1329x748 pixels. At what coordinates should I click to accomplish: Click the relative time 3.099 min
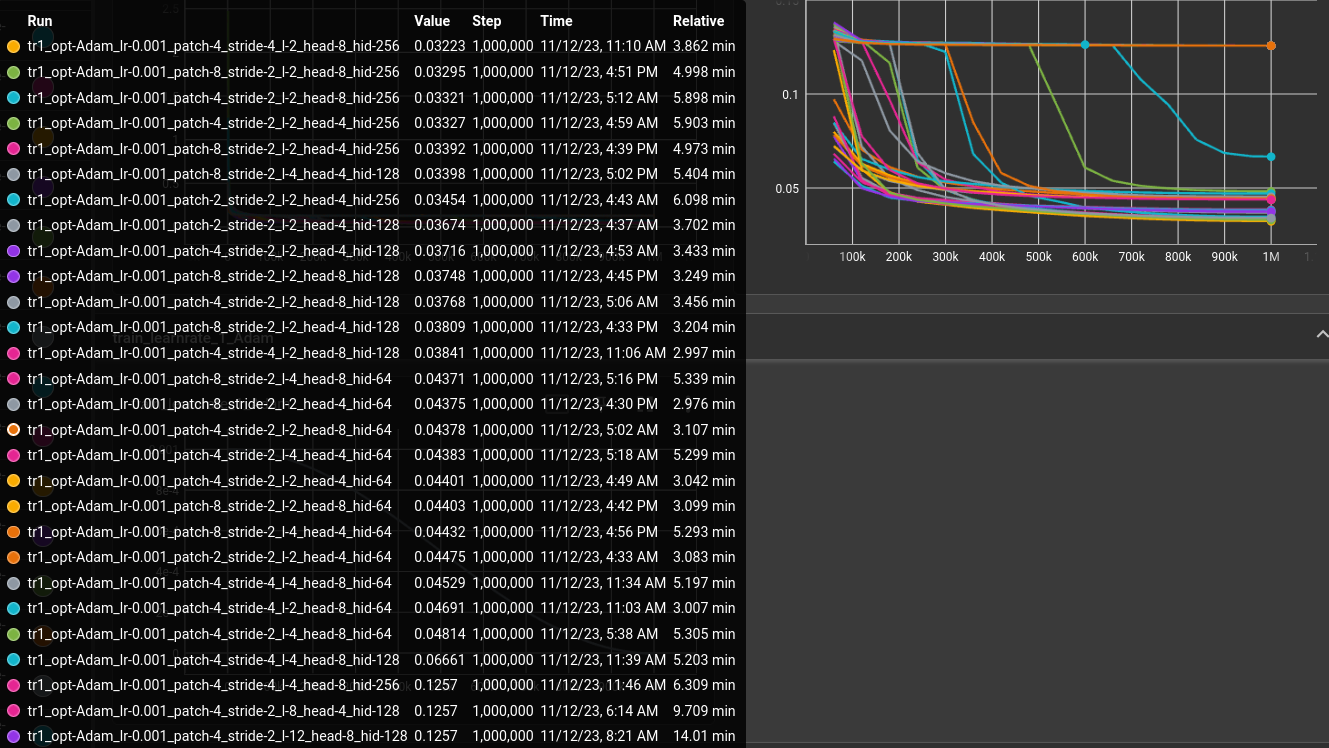pos(704,507)
